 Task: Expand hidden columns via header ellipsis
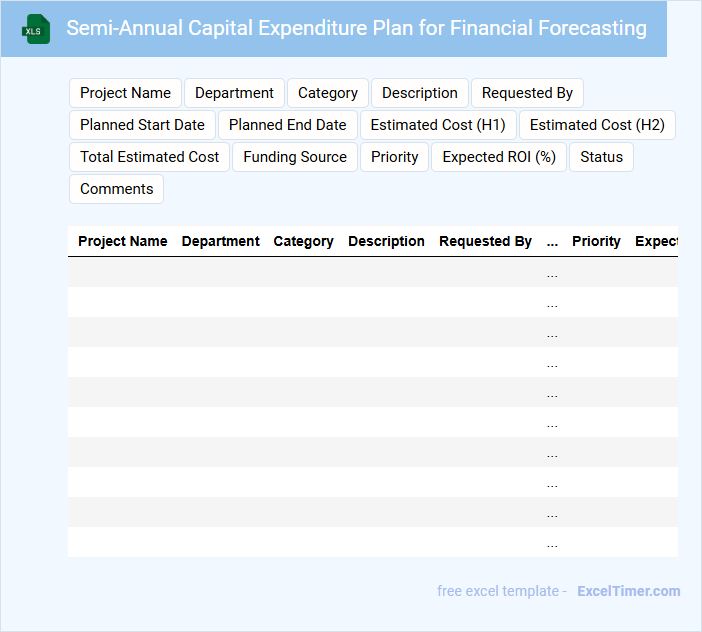click(x=552, y=241)
